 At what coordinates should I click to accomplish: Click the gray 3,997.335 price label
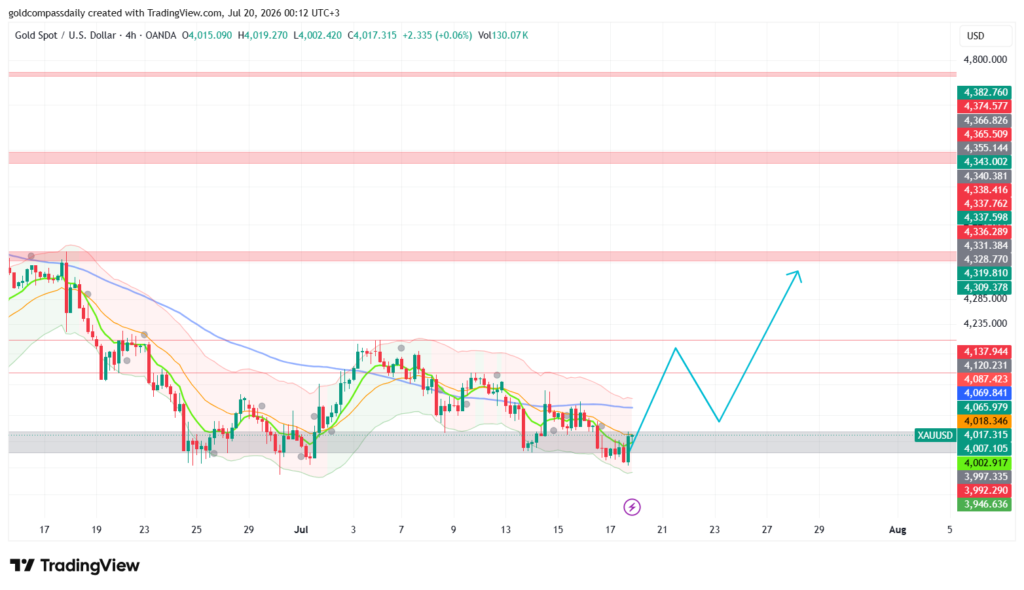click(985, 476)
